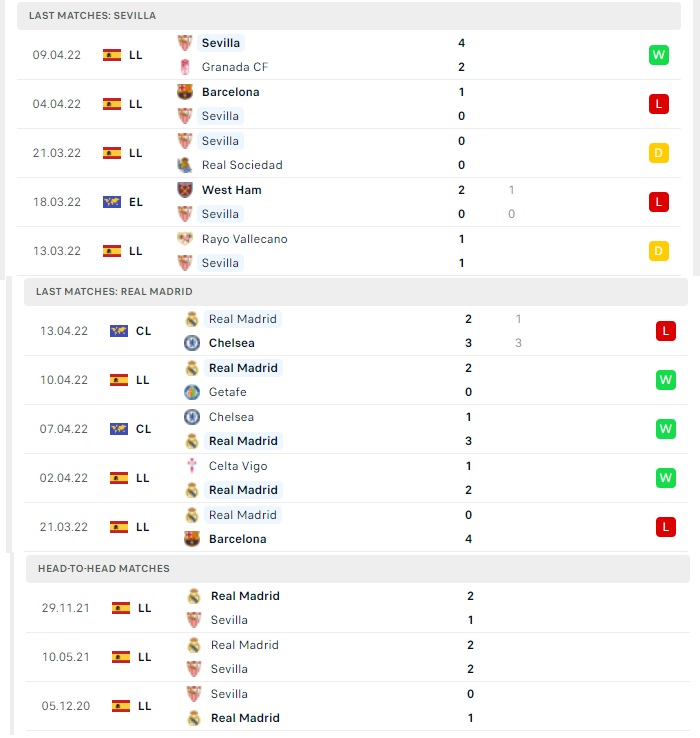Open the Last Matches: Real Madrid header
Screen dimensions: 700x738
pyautogui.click(x=356, y=292)
